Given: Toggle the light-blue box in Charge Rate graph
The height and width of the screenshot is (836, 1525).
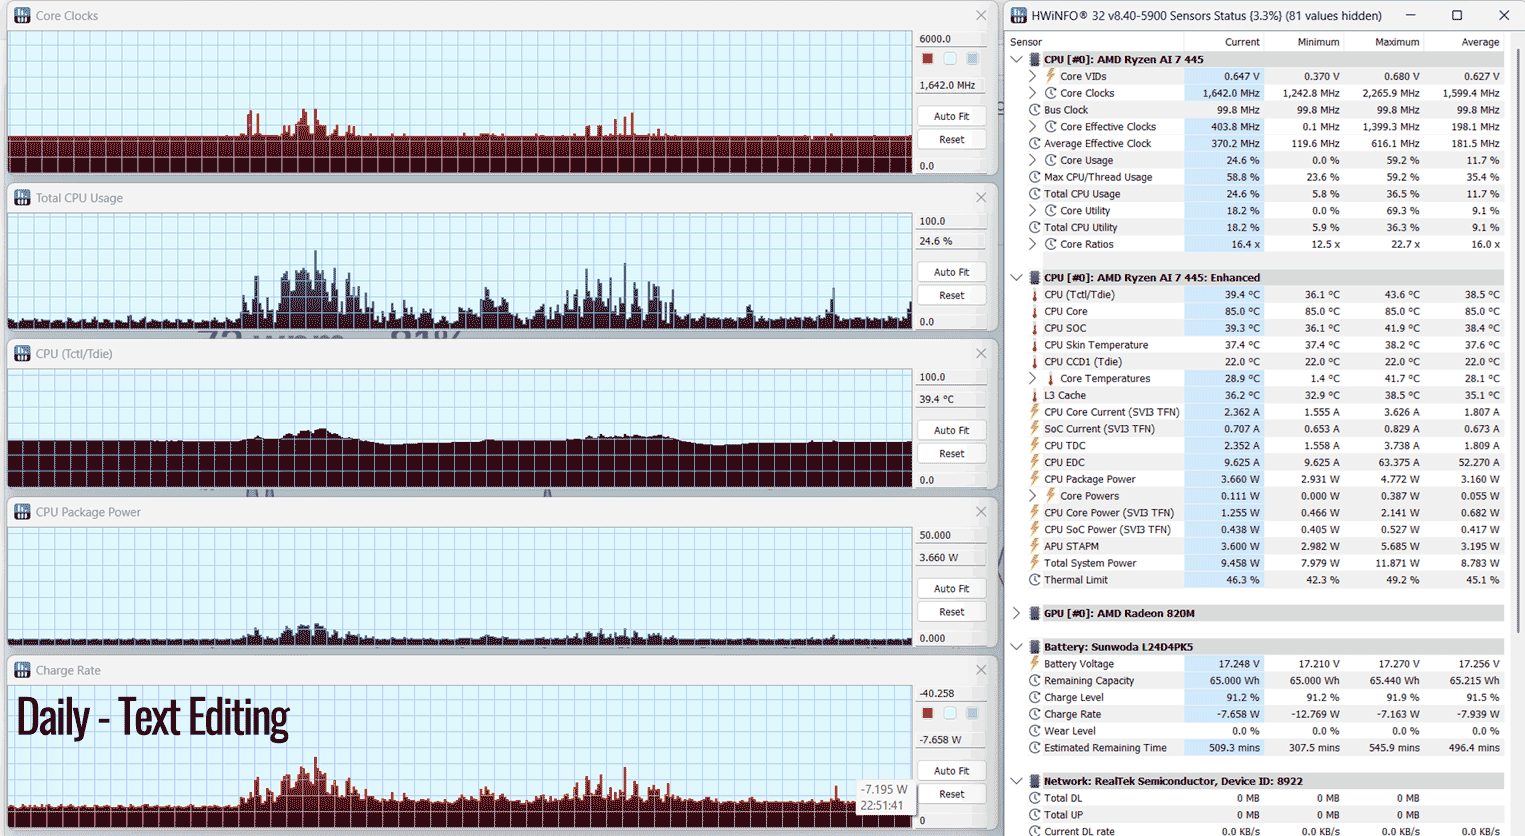Looking at the screenshot, I should point(950,713).
